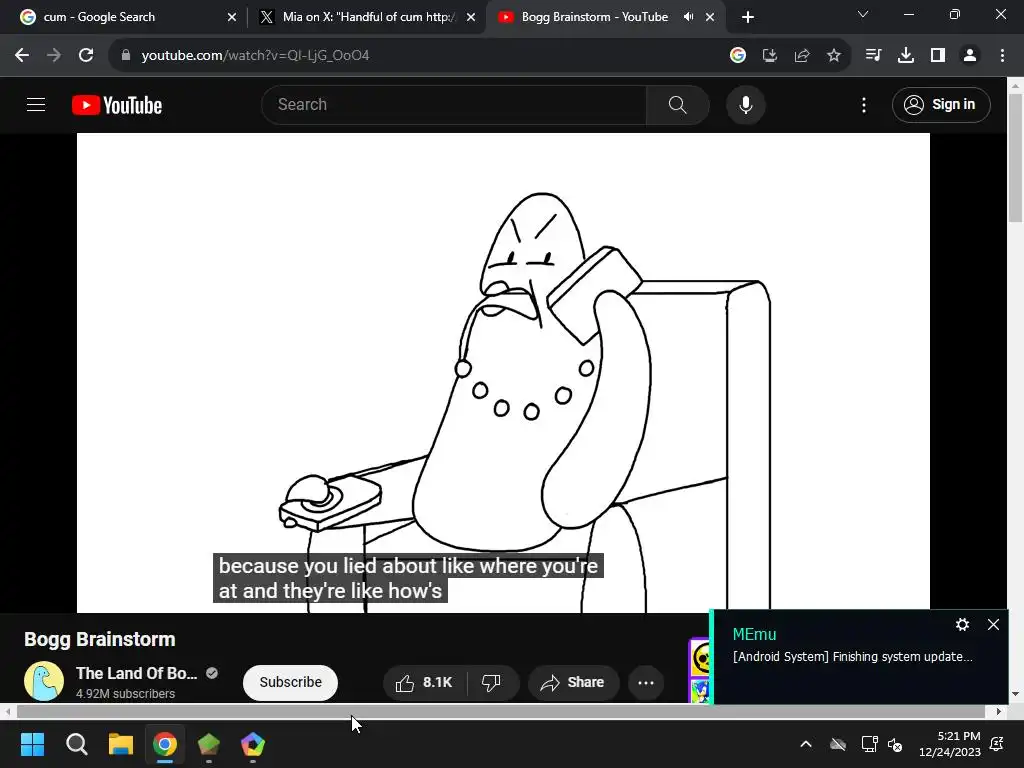
Task: Open a new browser tab
Action: pos(748,17)
